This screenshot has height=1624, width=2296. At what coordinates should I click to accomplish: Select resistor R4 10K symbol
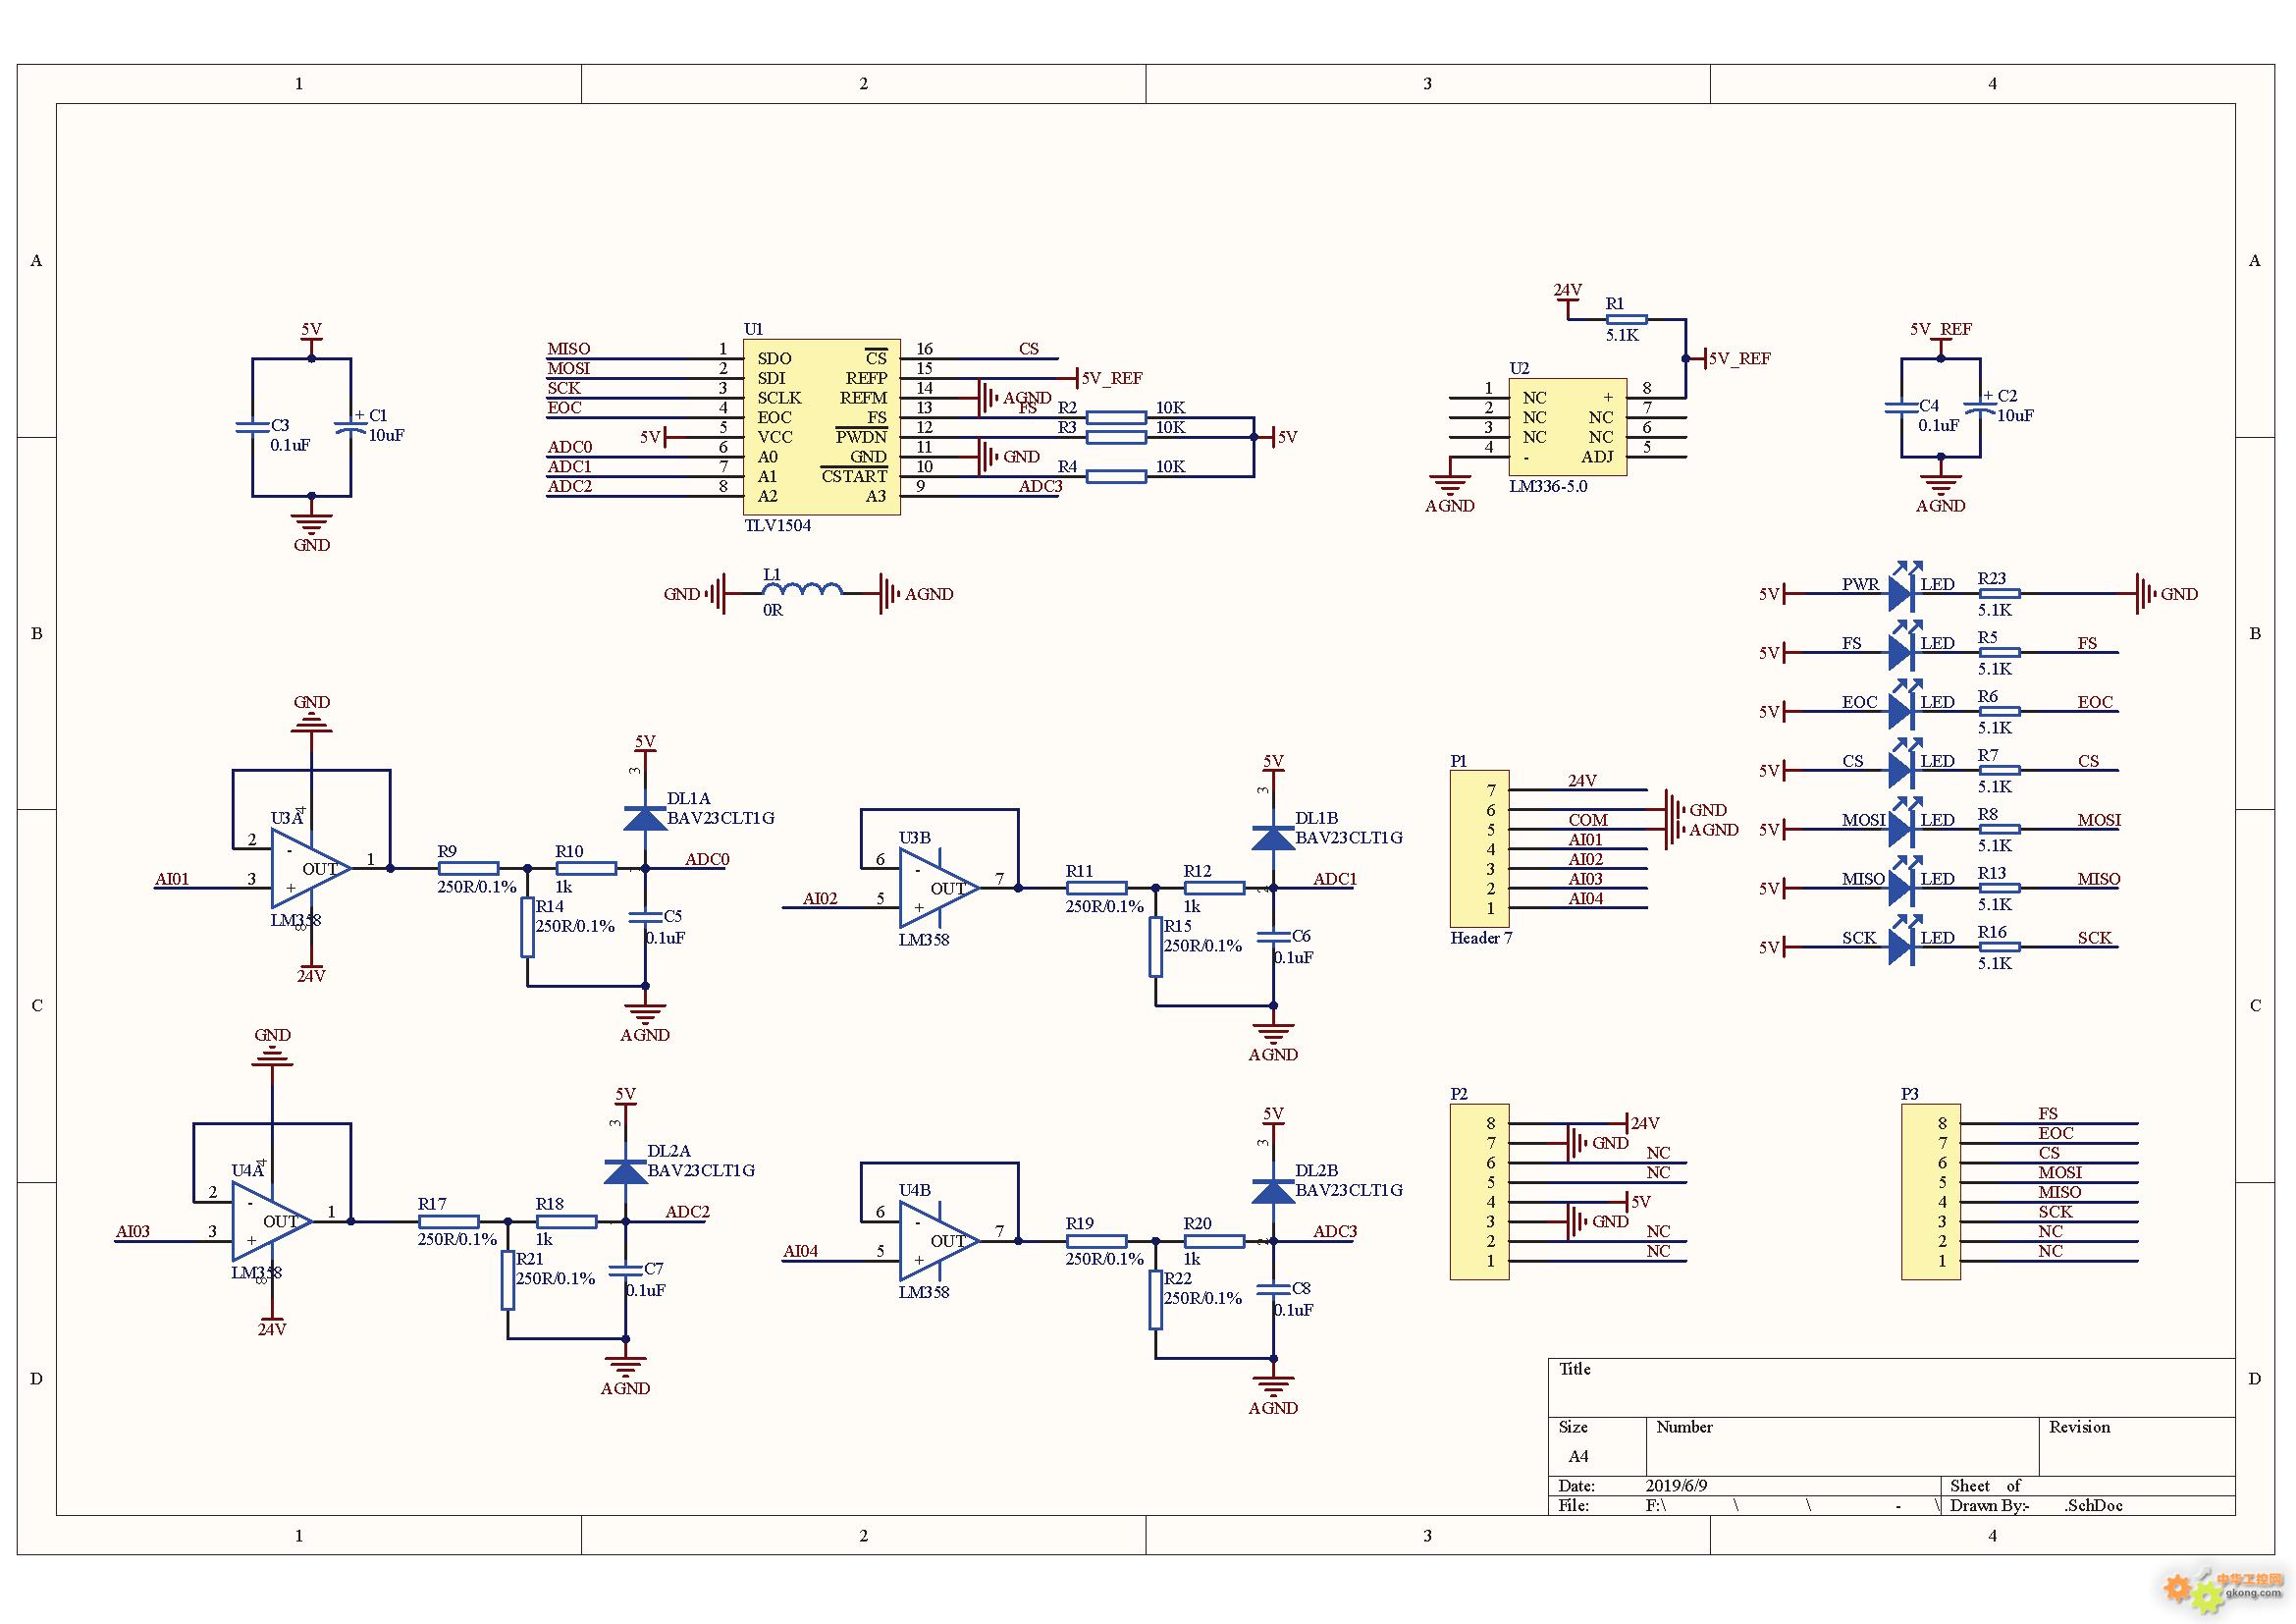(1116, 476)
